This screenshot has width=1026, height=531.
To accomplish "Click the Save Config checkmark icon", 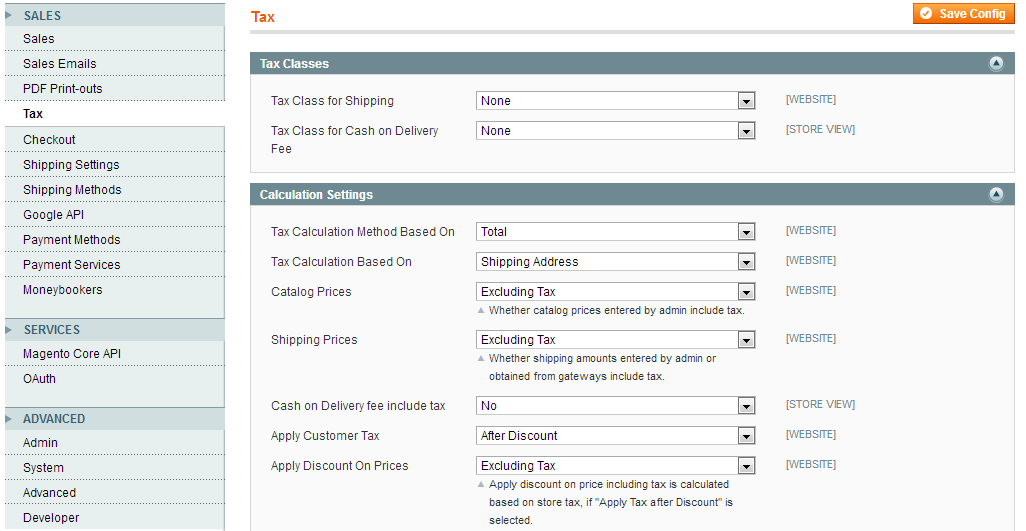I will [926, 14].
